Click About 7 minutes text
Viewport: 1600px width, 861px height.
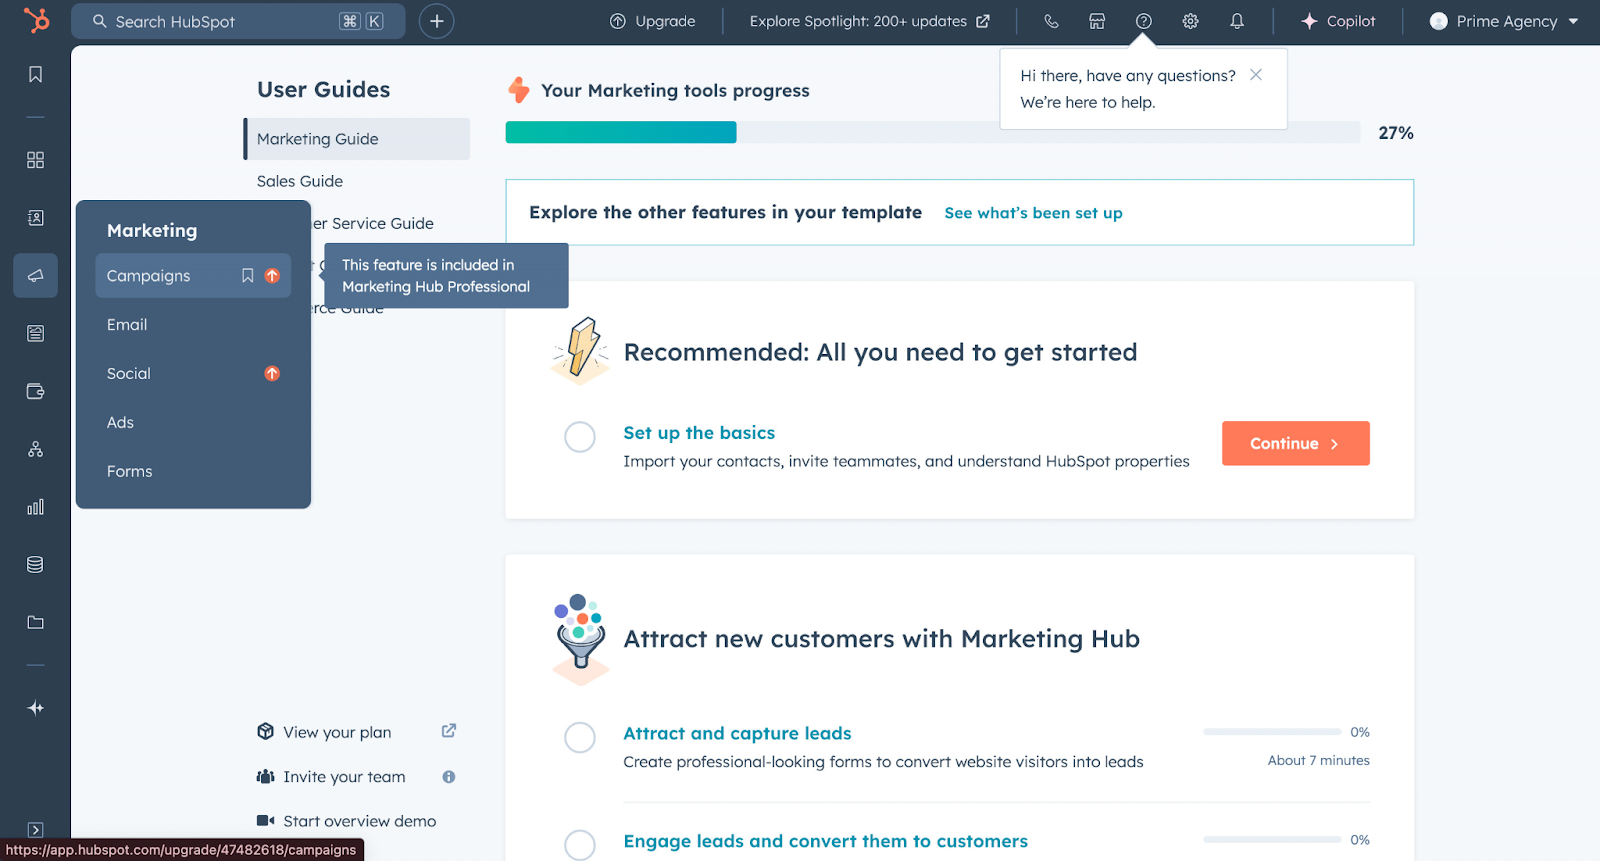coord(1318,761)
